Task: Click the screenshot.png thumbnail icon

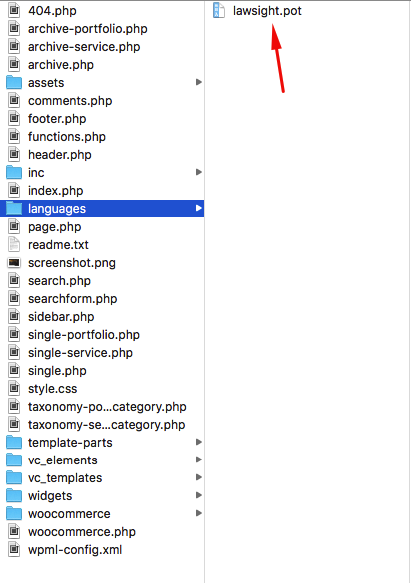Action: point(14,263)
